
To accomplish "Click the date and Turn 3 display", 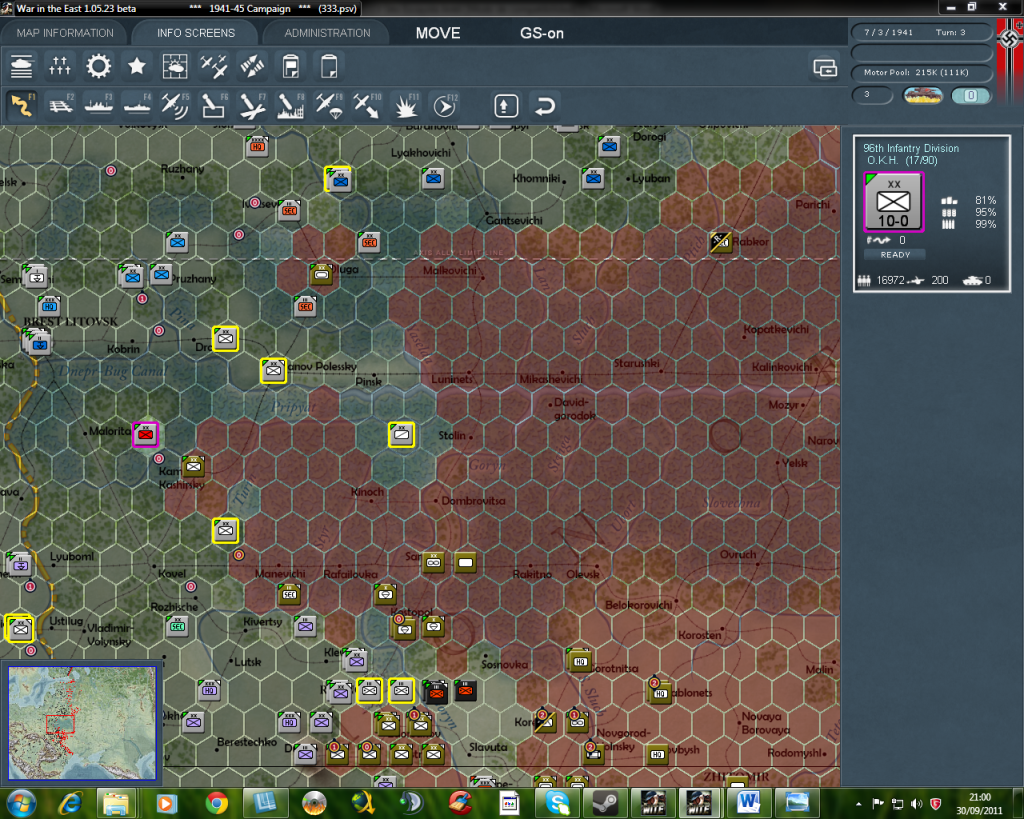I will click(921, 32).
